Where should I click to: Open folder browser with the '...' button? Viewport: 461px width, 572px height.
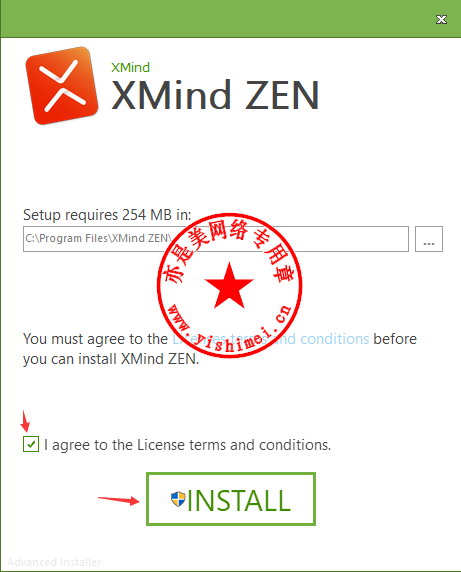coord(429,239)
